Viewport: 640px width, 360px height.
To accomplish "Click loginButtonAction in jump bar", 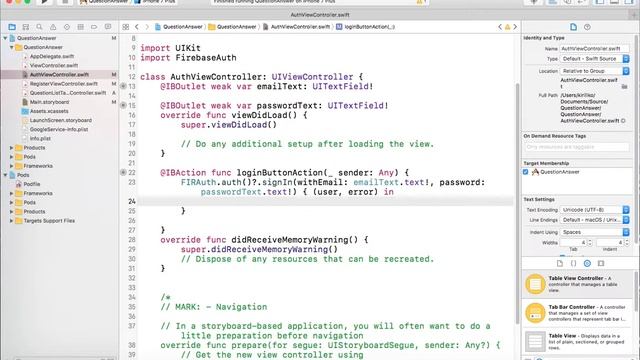I will tap(366, 27).
